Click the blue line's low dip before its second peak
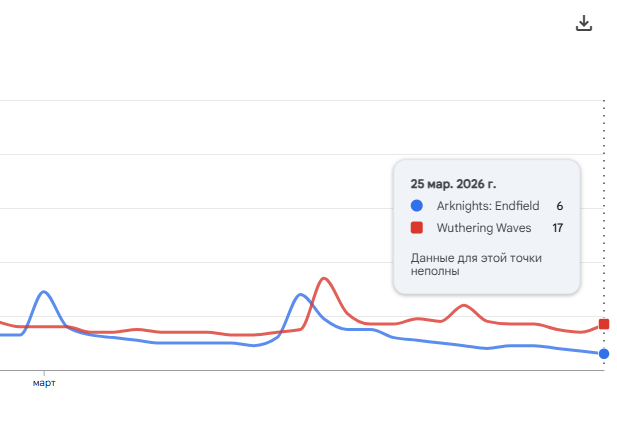Screen dimensions: 617x423 [x=254, y=345]
